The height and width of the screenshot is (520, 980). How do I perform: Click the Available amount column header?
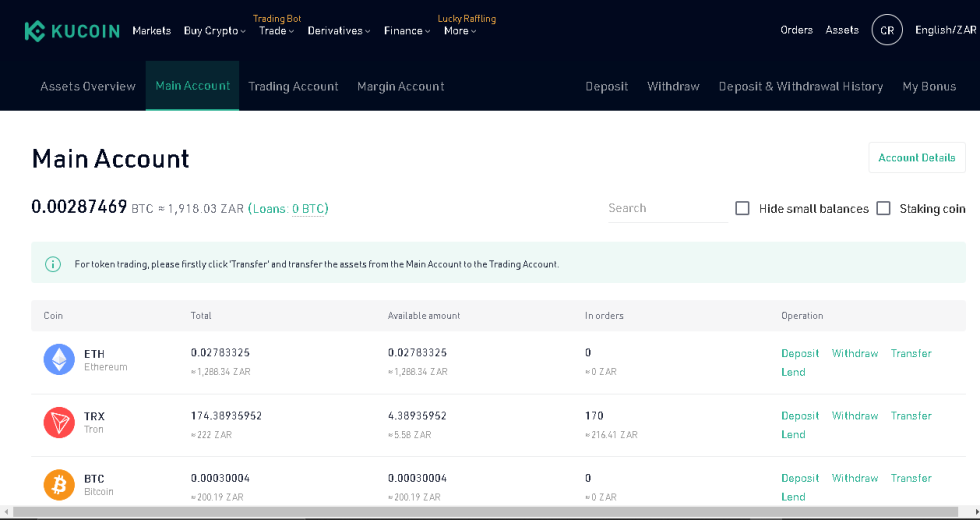424,316
